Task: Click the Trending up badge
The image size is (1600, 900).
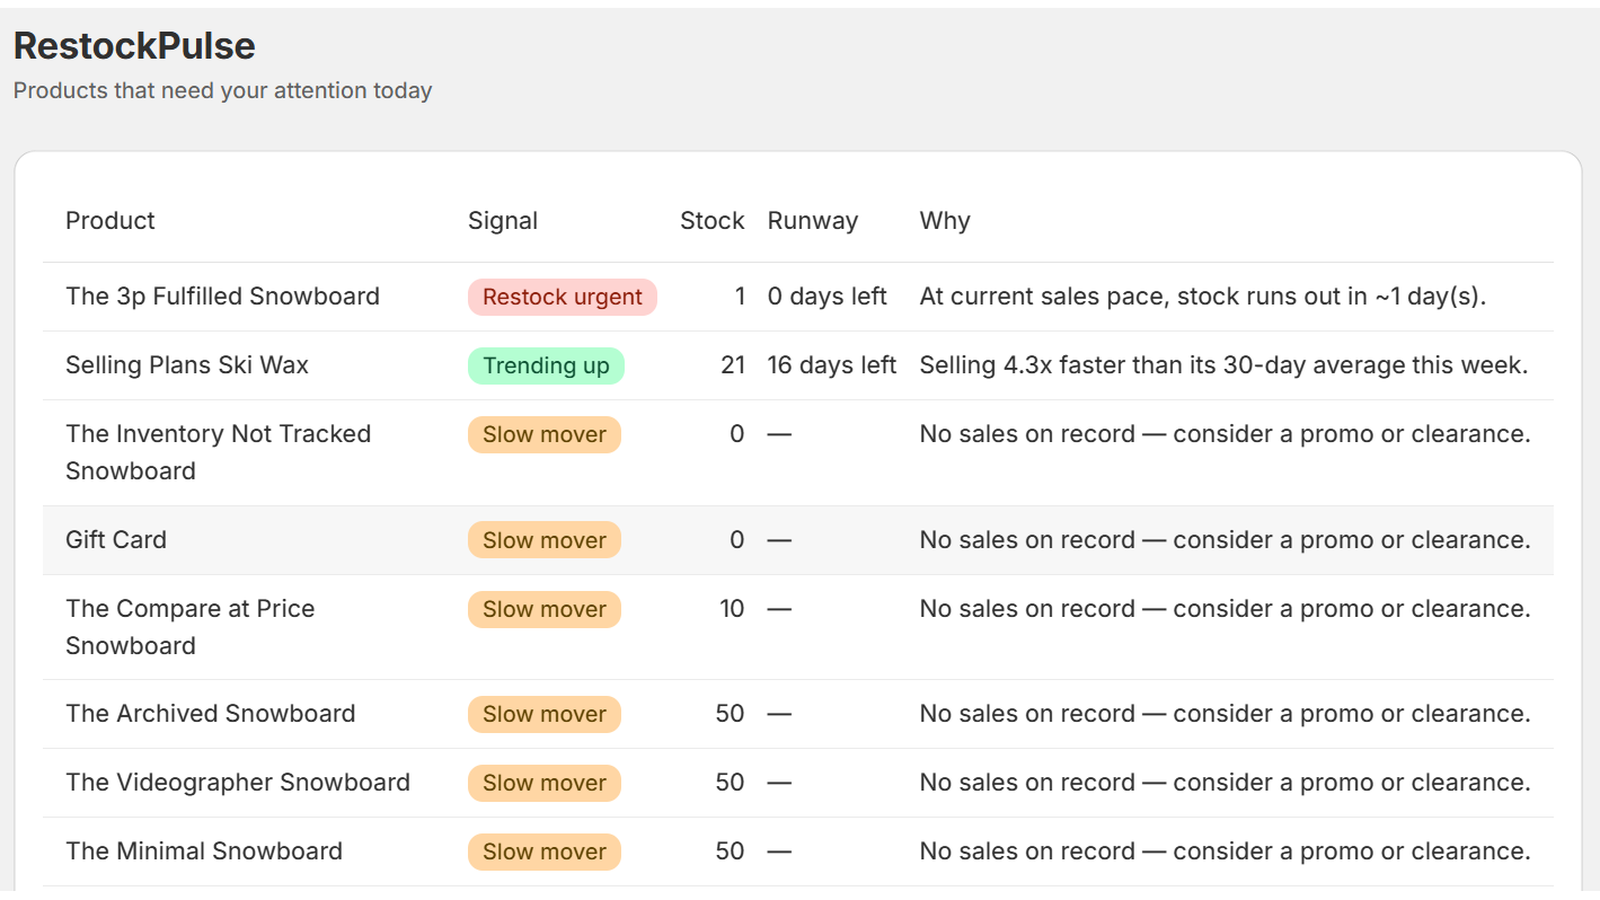Action: (x=546, y=366)
